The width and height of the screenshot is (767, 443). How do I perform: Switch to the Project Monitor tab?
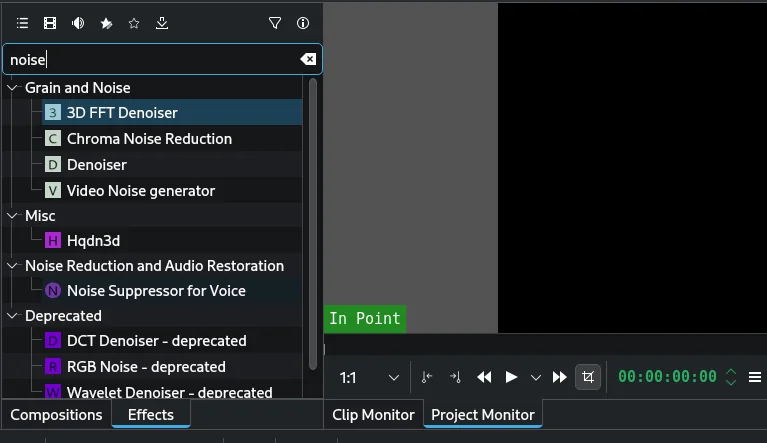click(x=483, y=415)
